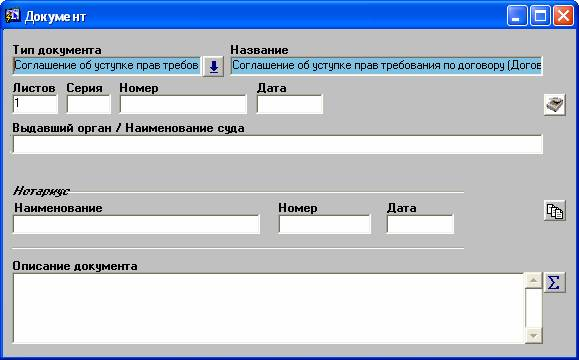579x360 pixels.
Task: Select the document Номер field next to Серия
Action: coord(183,104)
